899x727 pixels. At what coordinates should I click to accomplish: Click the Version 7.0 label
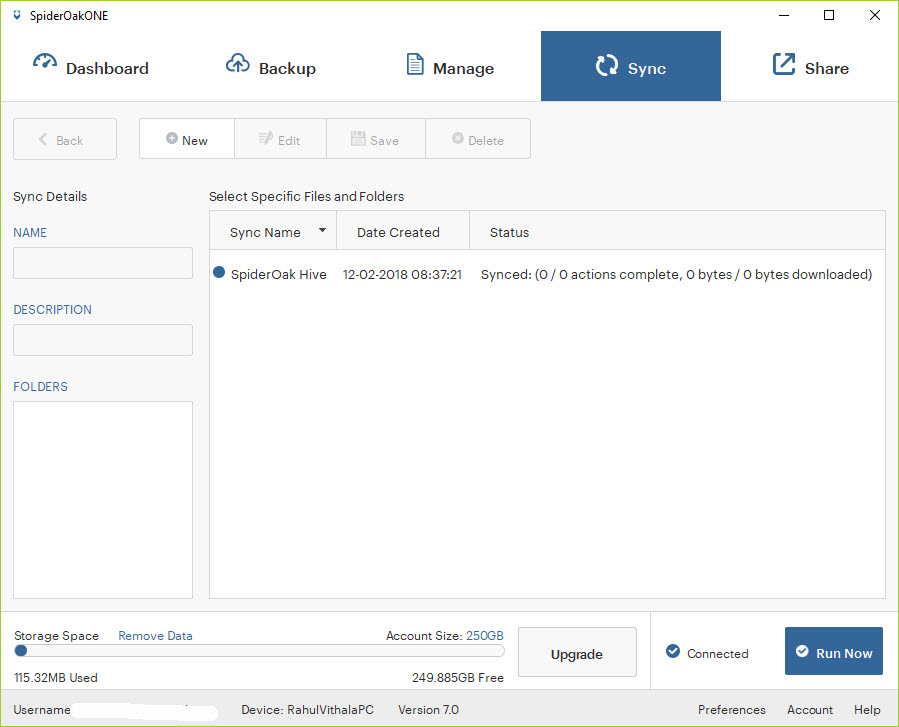428,710
